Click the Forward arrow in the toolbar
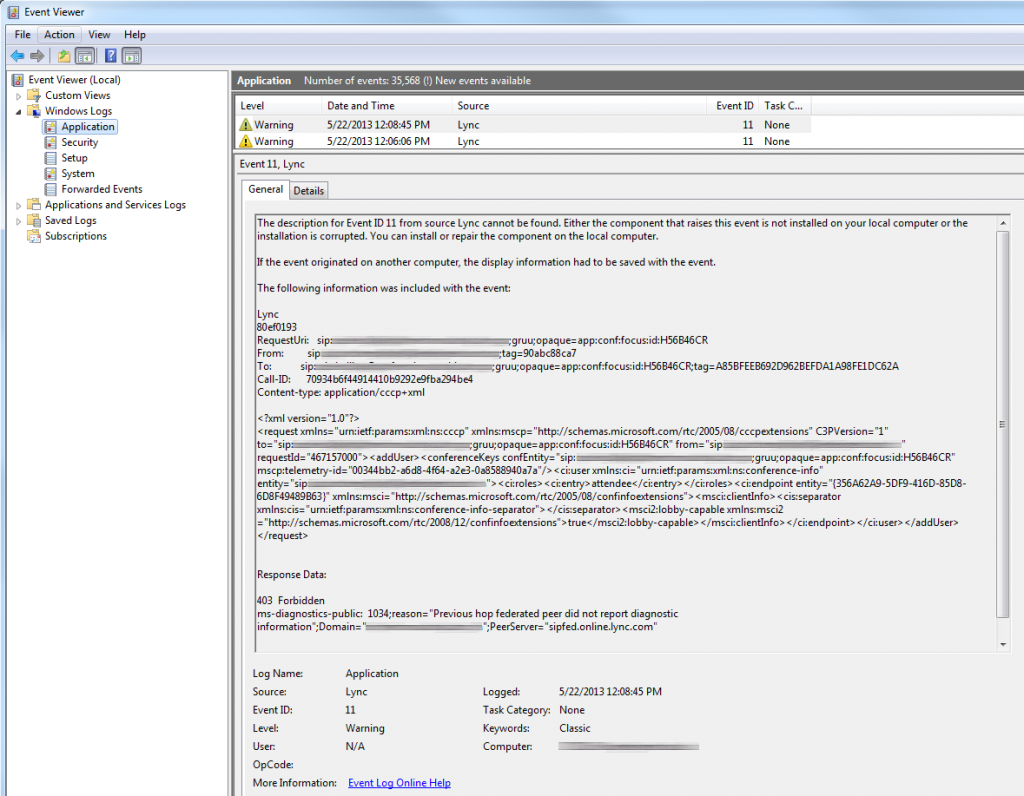1024x796 pixels. coord(37,56)
